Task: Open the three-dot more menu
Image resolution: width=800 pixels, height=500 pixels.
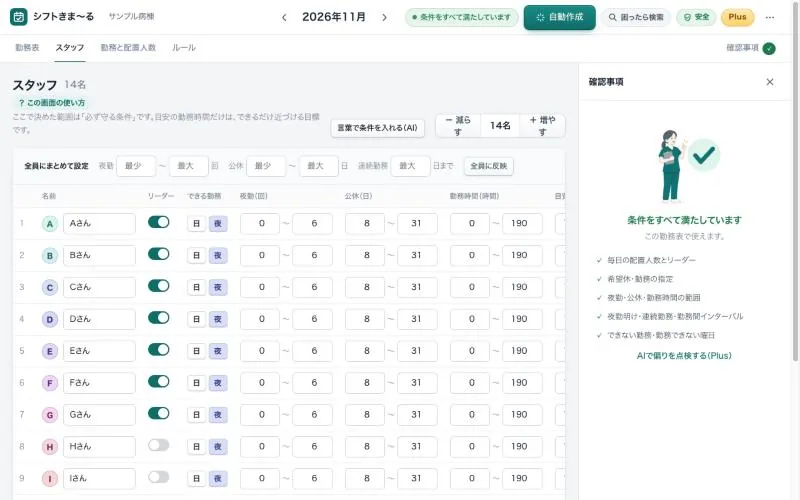Action: [769, 17]
